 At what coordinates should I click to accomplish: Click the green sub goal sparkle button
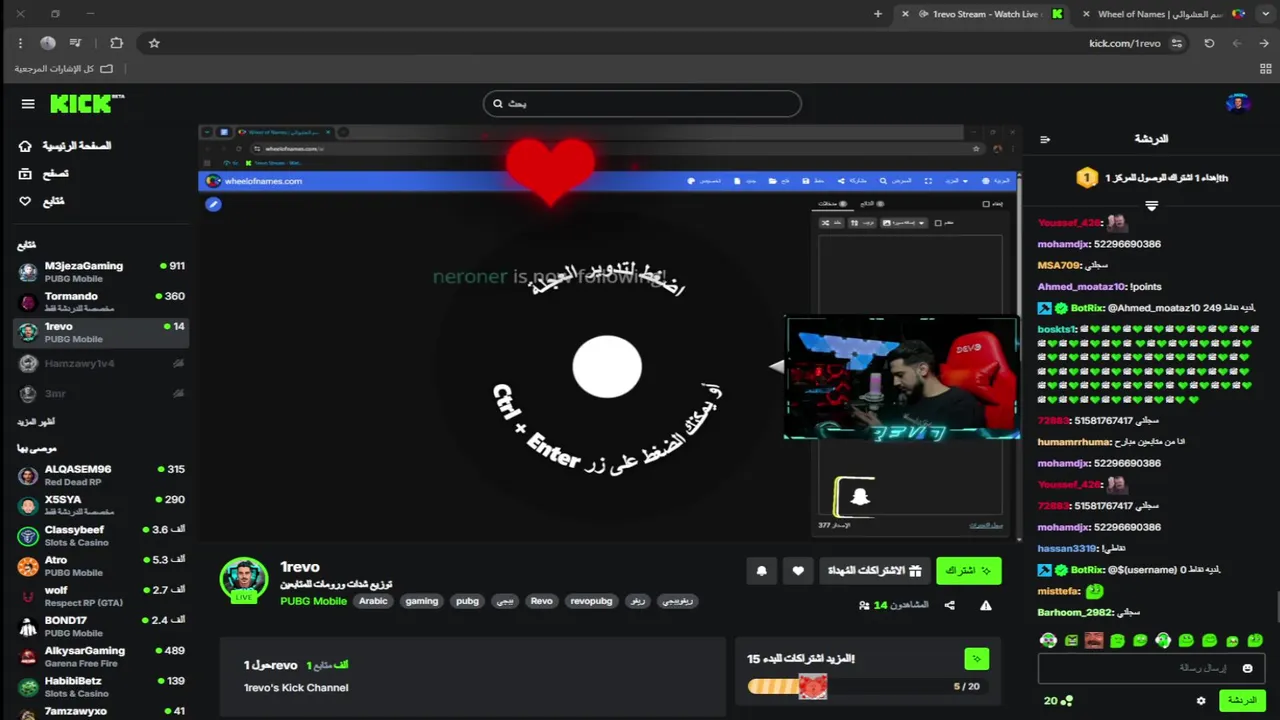976,659
